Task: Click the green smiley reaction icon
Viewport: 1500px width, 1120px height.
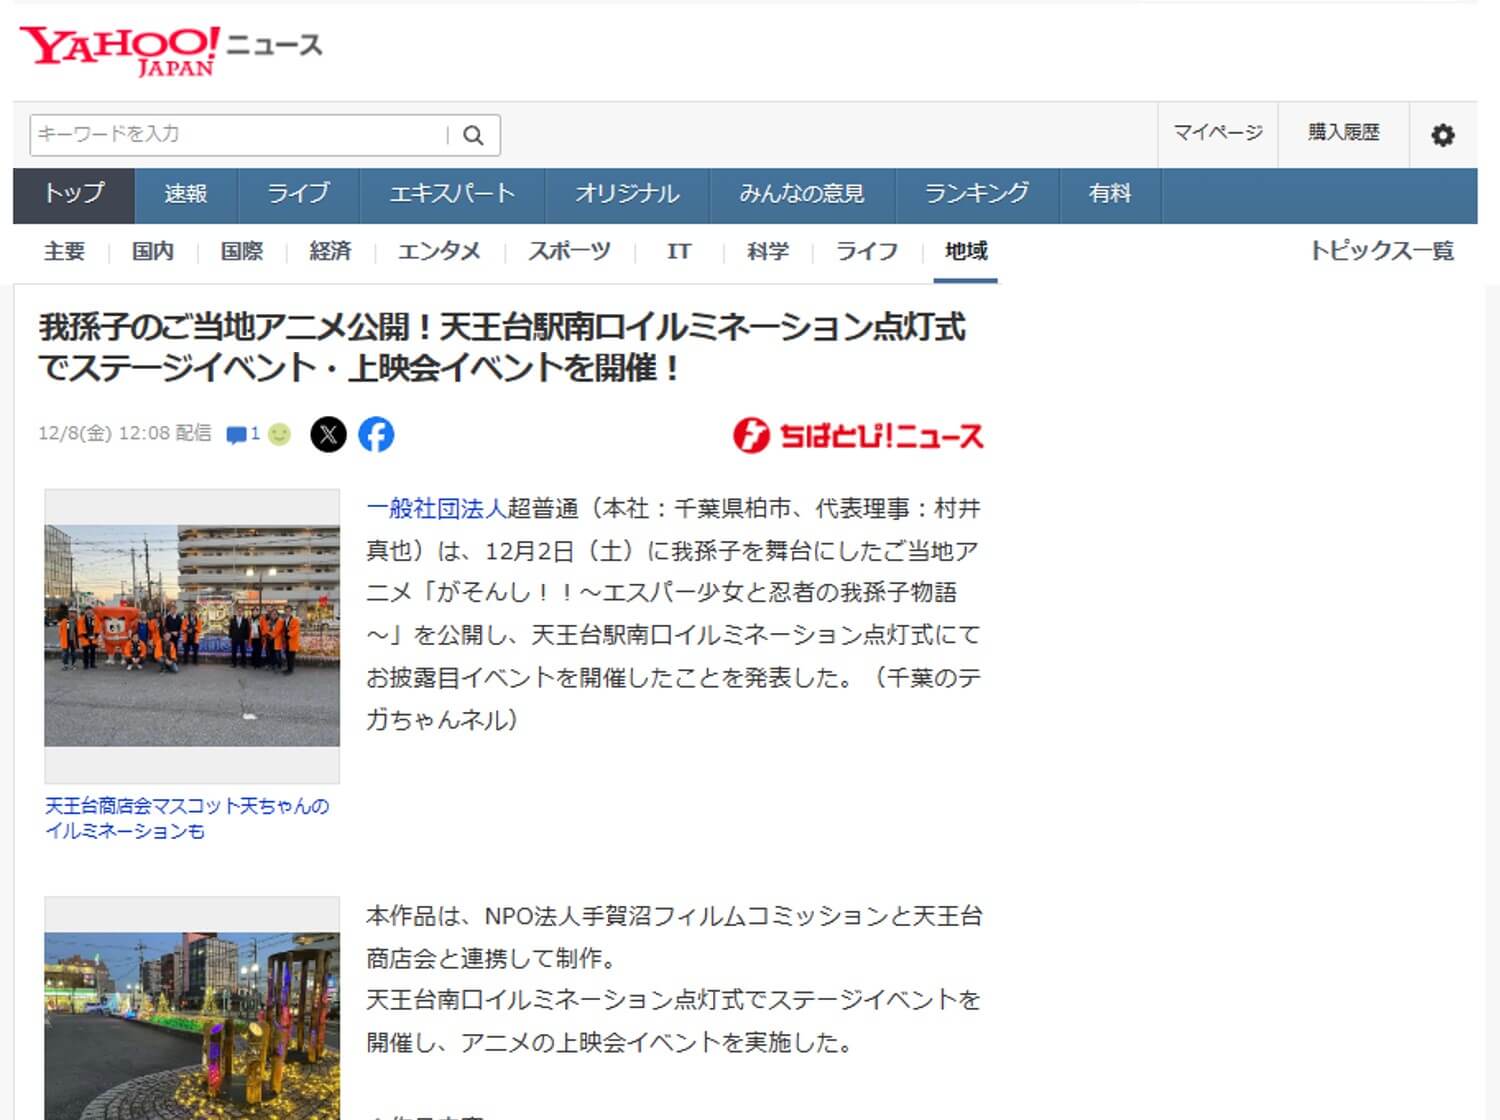Action: 280,434
